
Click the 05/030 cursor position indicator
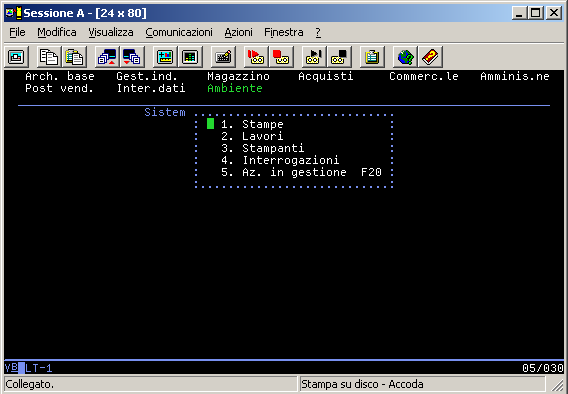point(543,368)
